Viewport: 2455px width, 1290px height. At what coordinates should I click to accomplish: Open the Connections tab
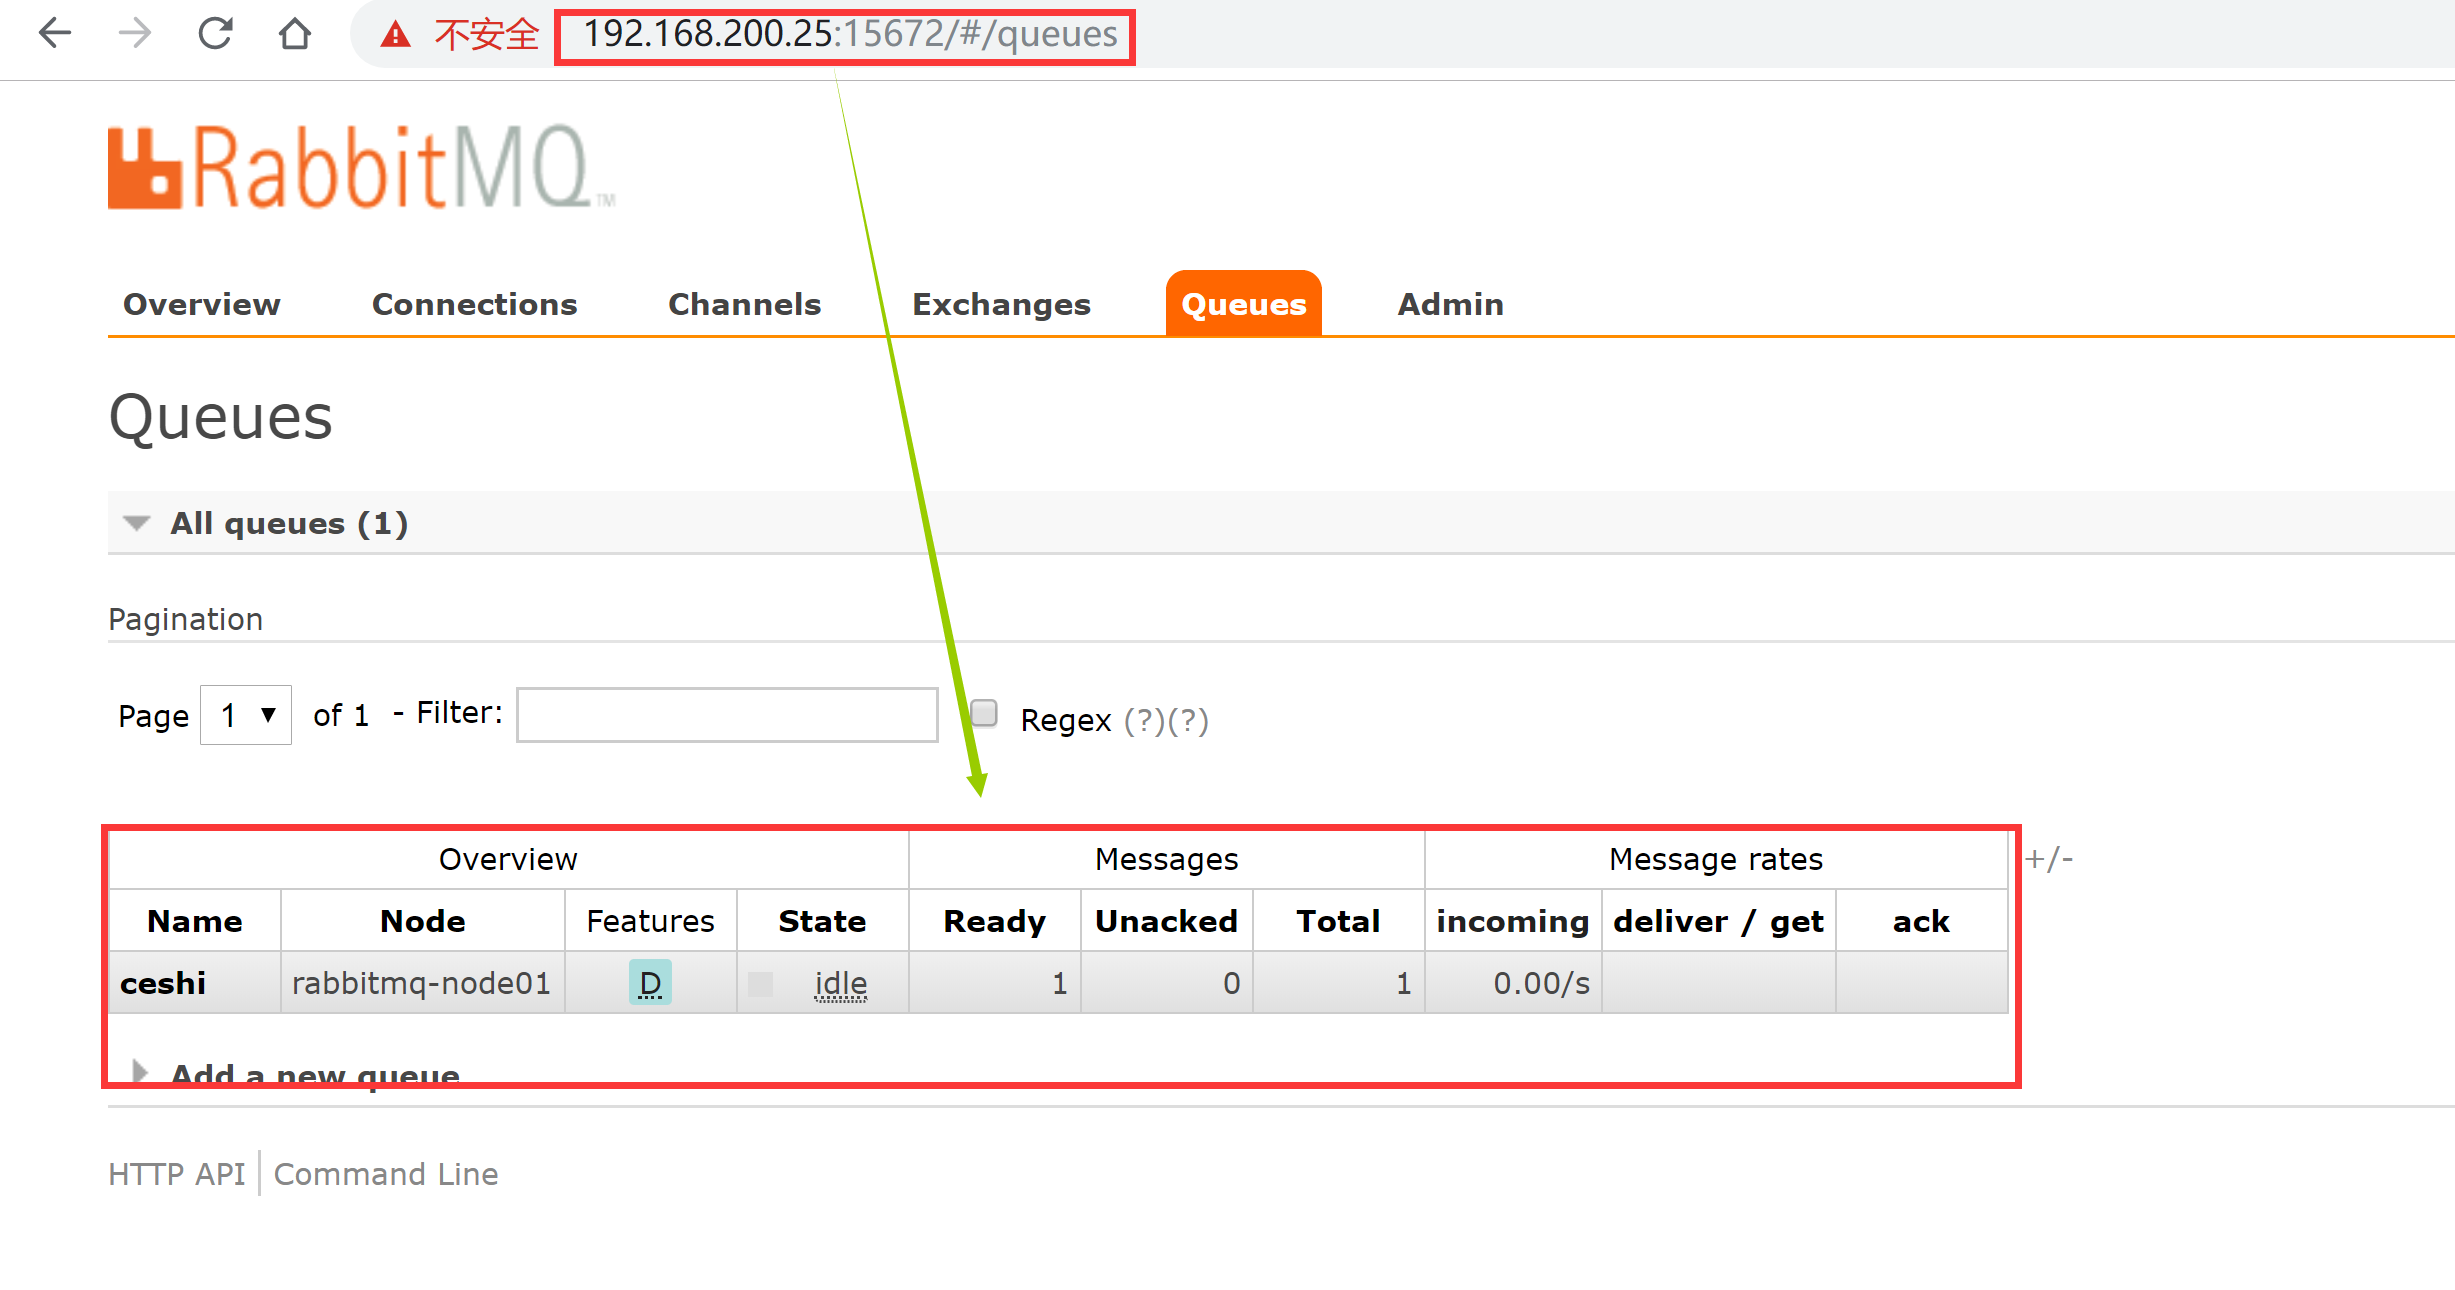(x=474, y=304)
